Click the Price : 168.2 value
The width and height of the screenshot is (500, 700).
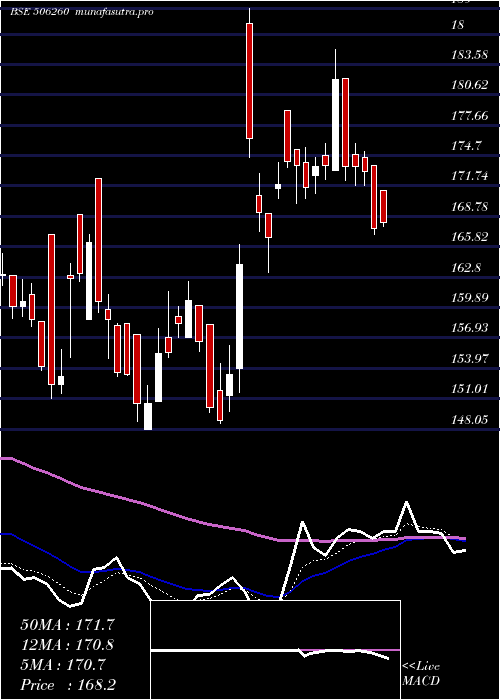[x=68, y=685]
